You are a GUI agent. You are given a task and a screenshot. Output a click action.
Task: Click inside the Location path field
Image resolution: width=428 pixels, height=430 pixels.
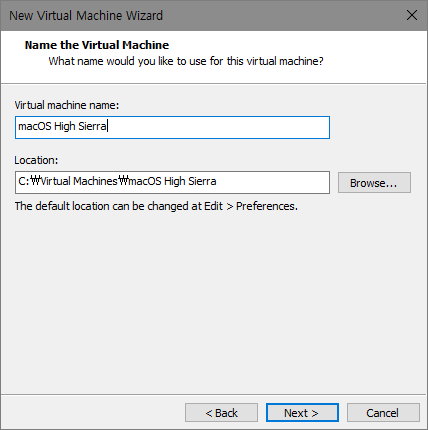point(172,182)
